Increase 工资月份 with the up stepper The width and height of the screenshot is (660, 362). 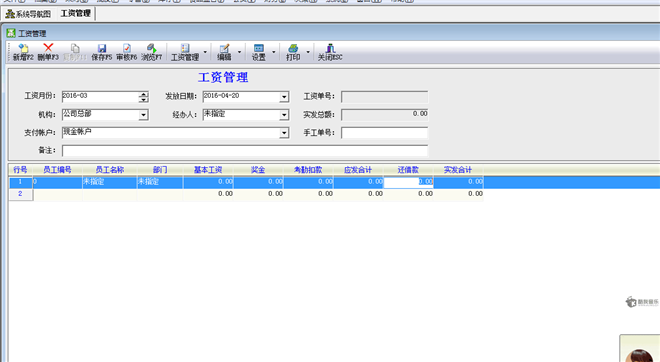pyautogui.click(x=144, y=94)
